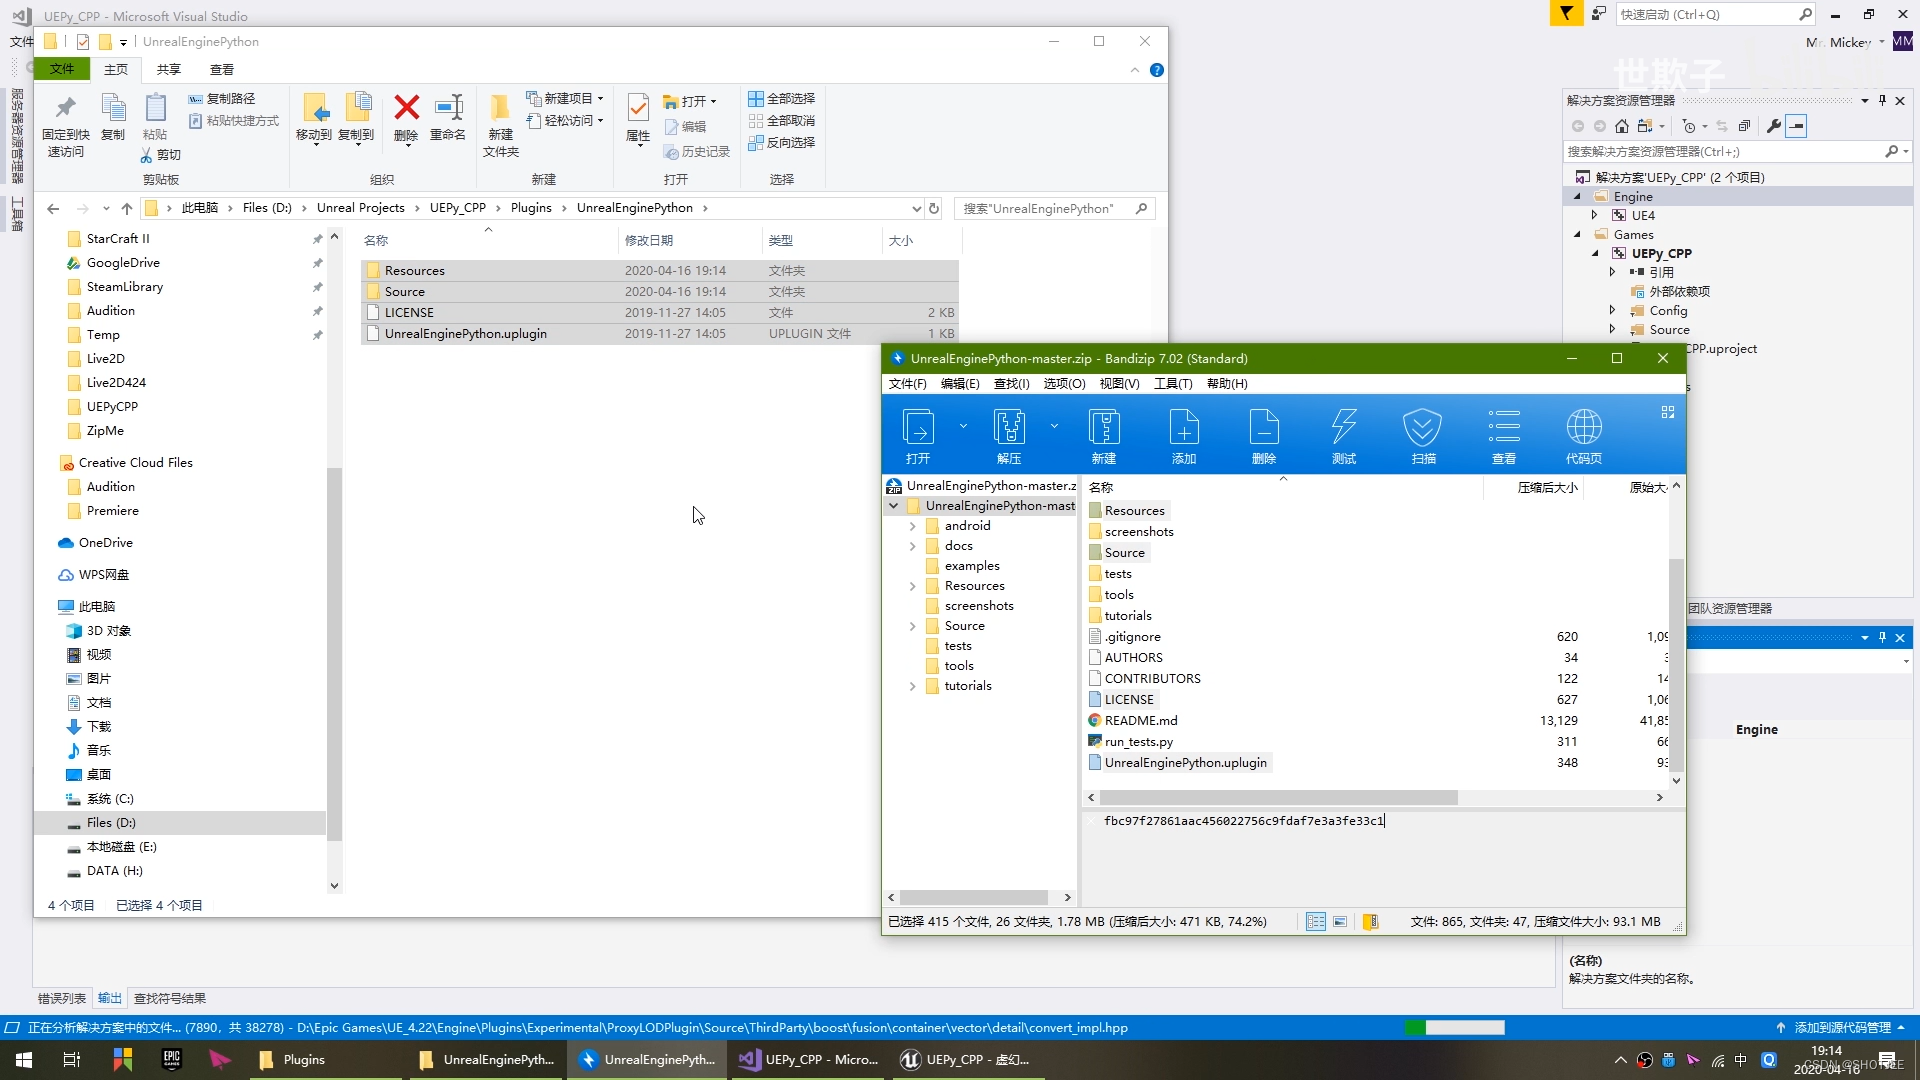Click the 搜索"UnrealEnginePython" search box in Explorer
This screenshot has height=1080, width=1920.
coord(1054,208)
